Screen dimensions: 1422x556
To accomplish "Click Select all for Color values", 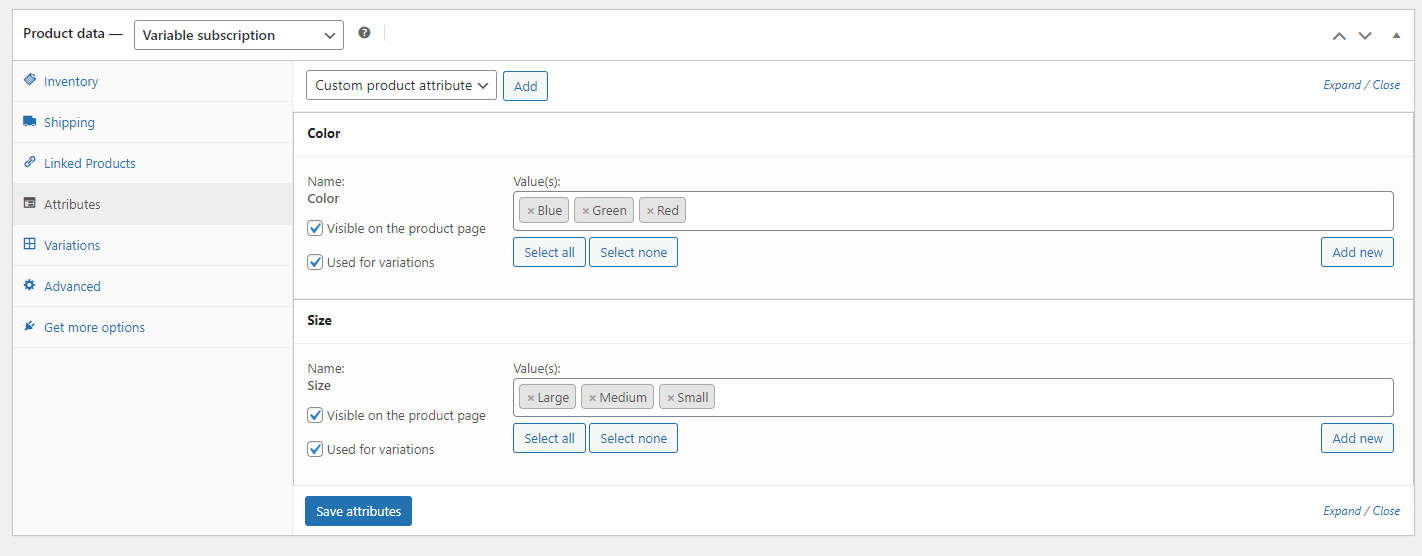I will coord(549,252).
